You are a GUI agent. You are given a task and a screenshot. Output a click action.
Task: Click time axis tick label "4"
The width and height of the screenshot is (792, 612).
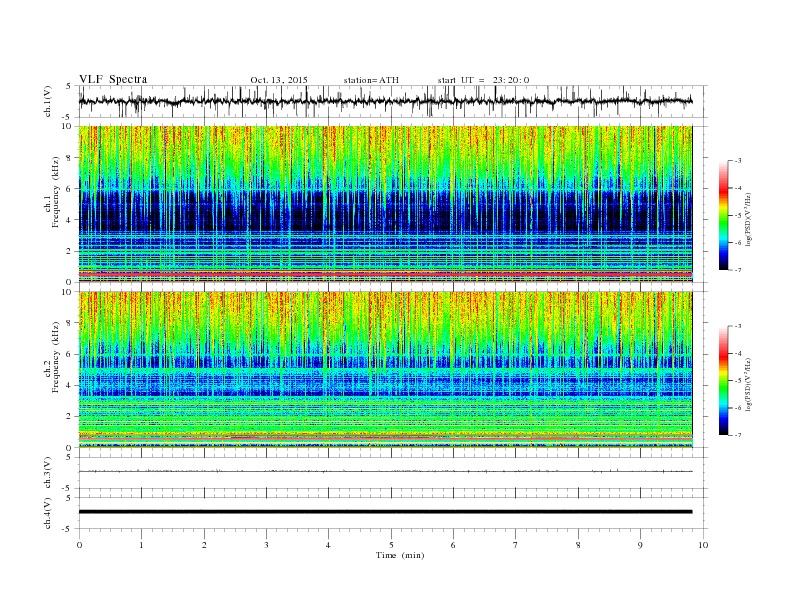point(329,545)
